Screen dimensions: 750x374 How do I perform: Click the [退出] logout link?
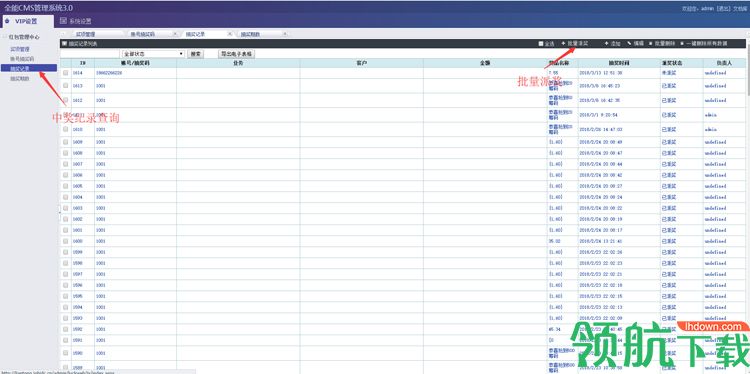(x=723, y=8)
